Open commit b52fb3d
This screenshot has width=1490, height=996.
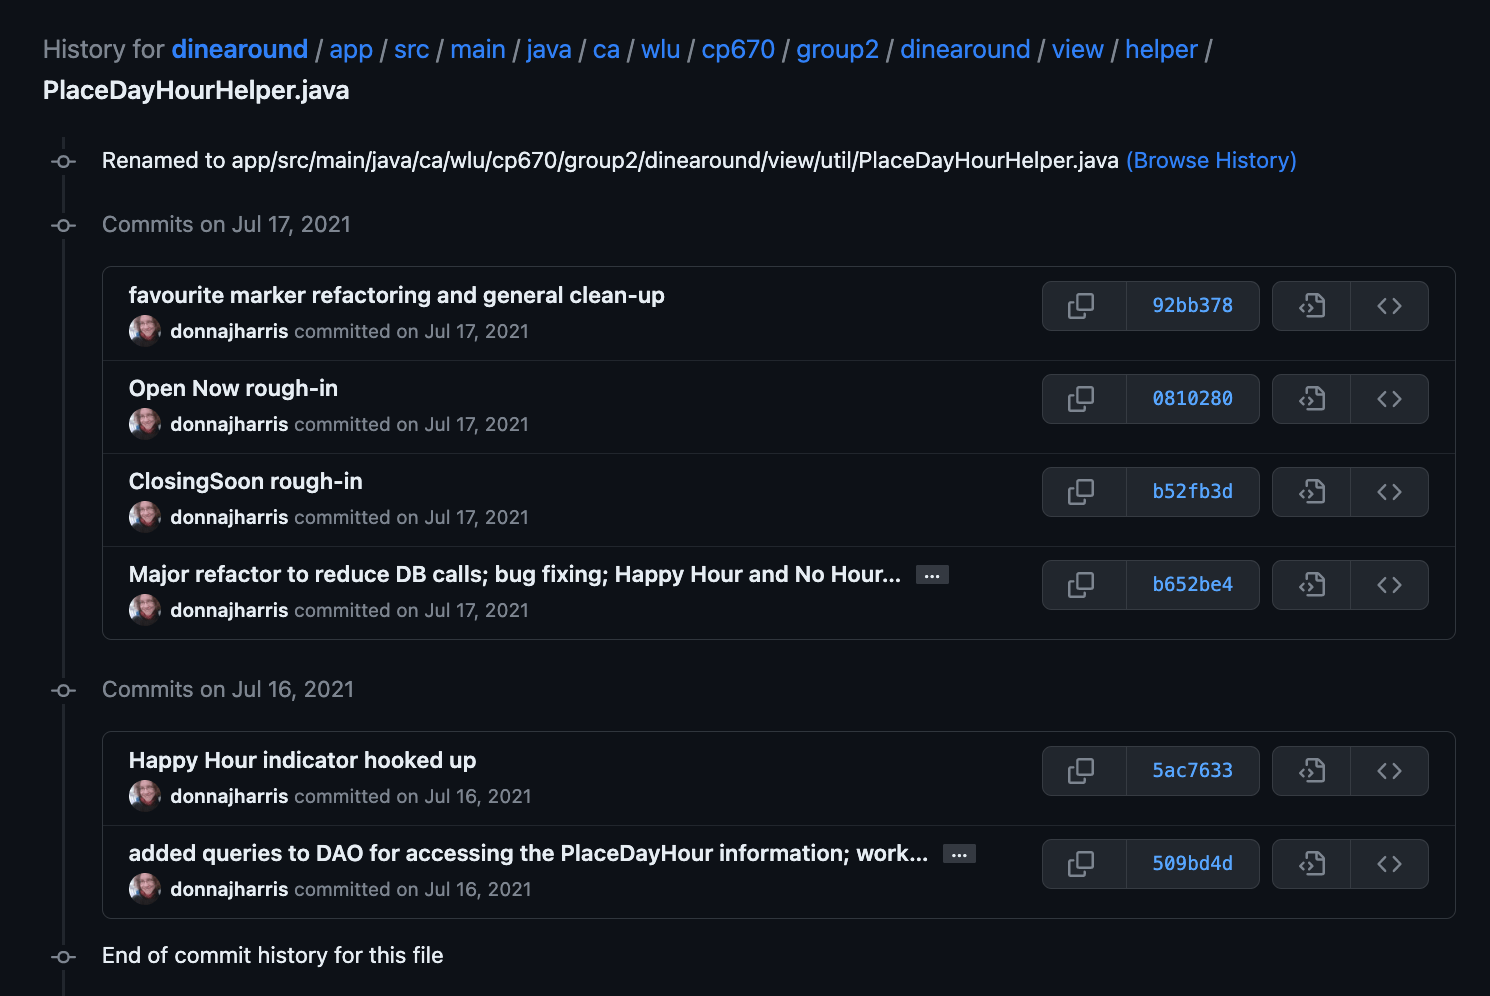pos(1193,491)
